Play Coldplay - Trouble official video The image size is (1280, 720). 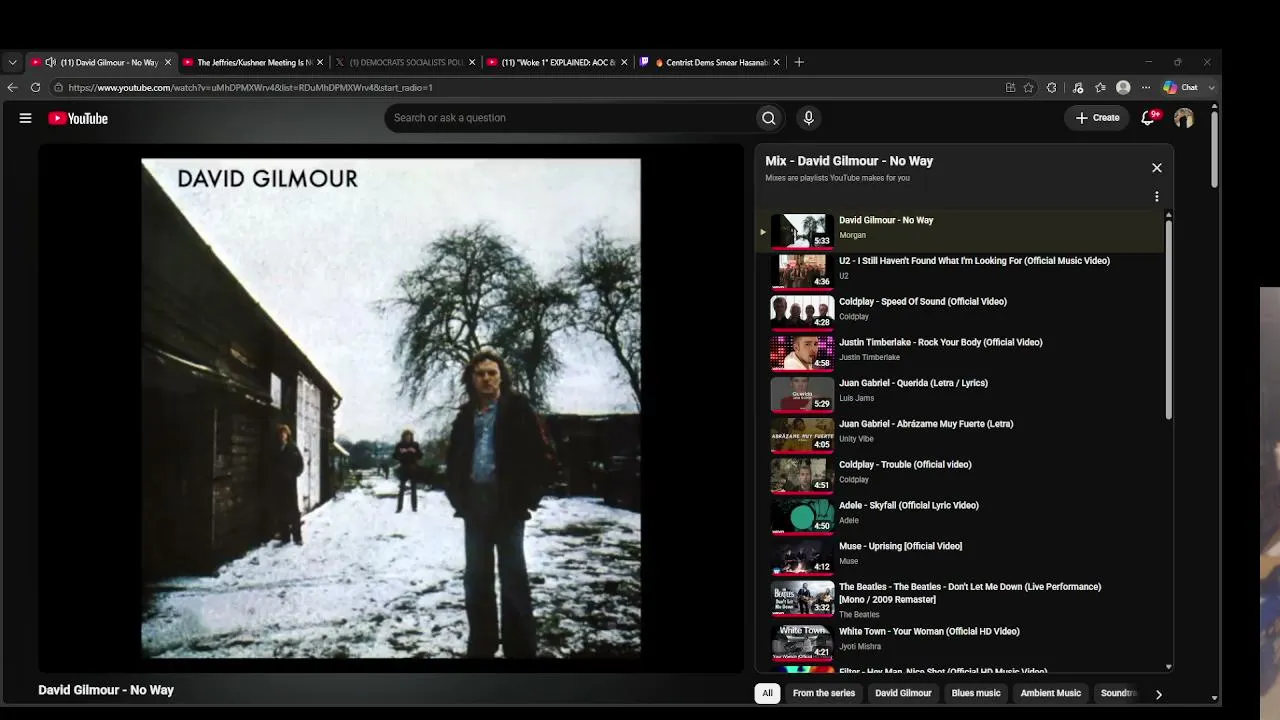960,474
